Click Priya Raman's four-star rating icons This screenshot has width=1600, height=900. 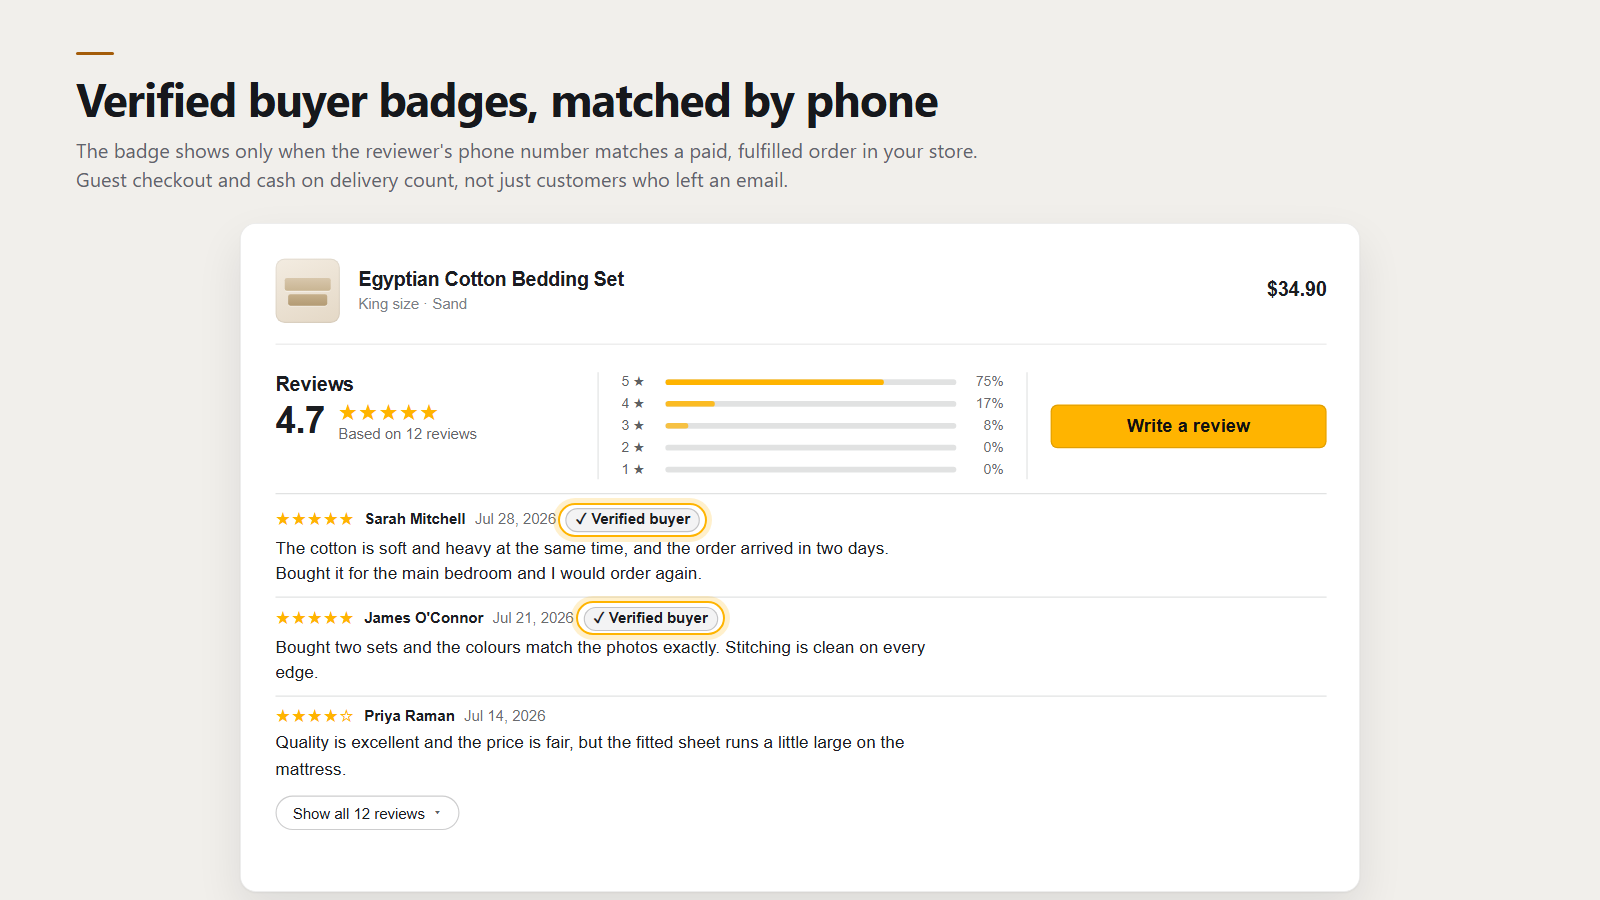click(314, 716)
